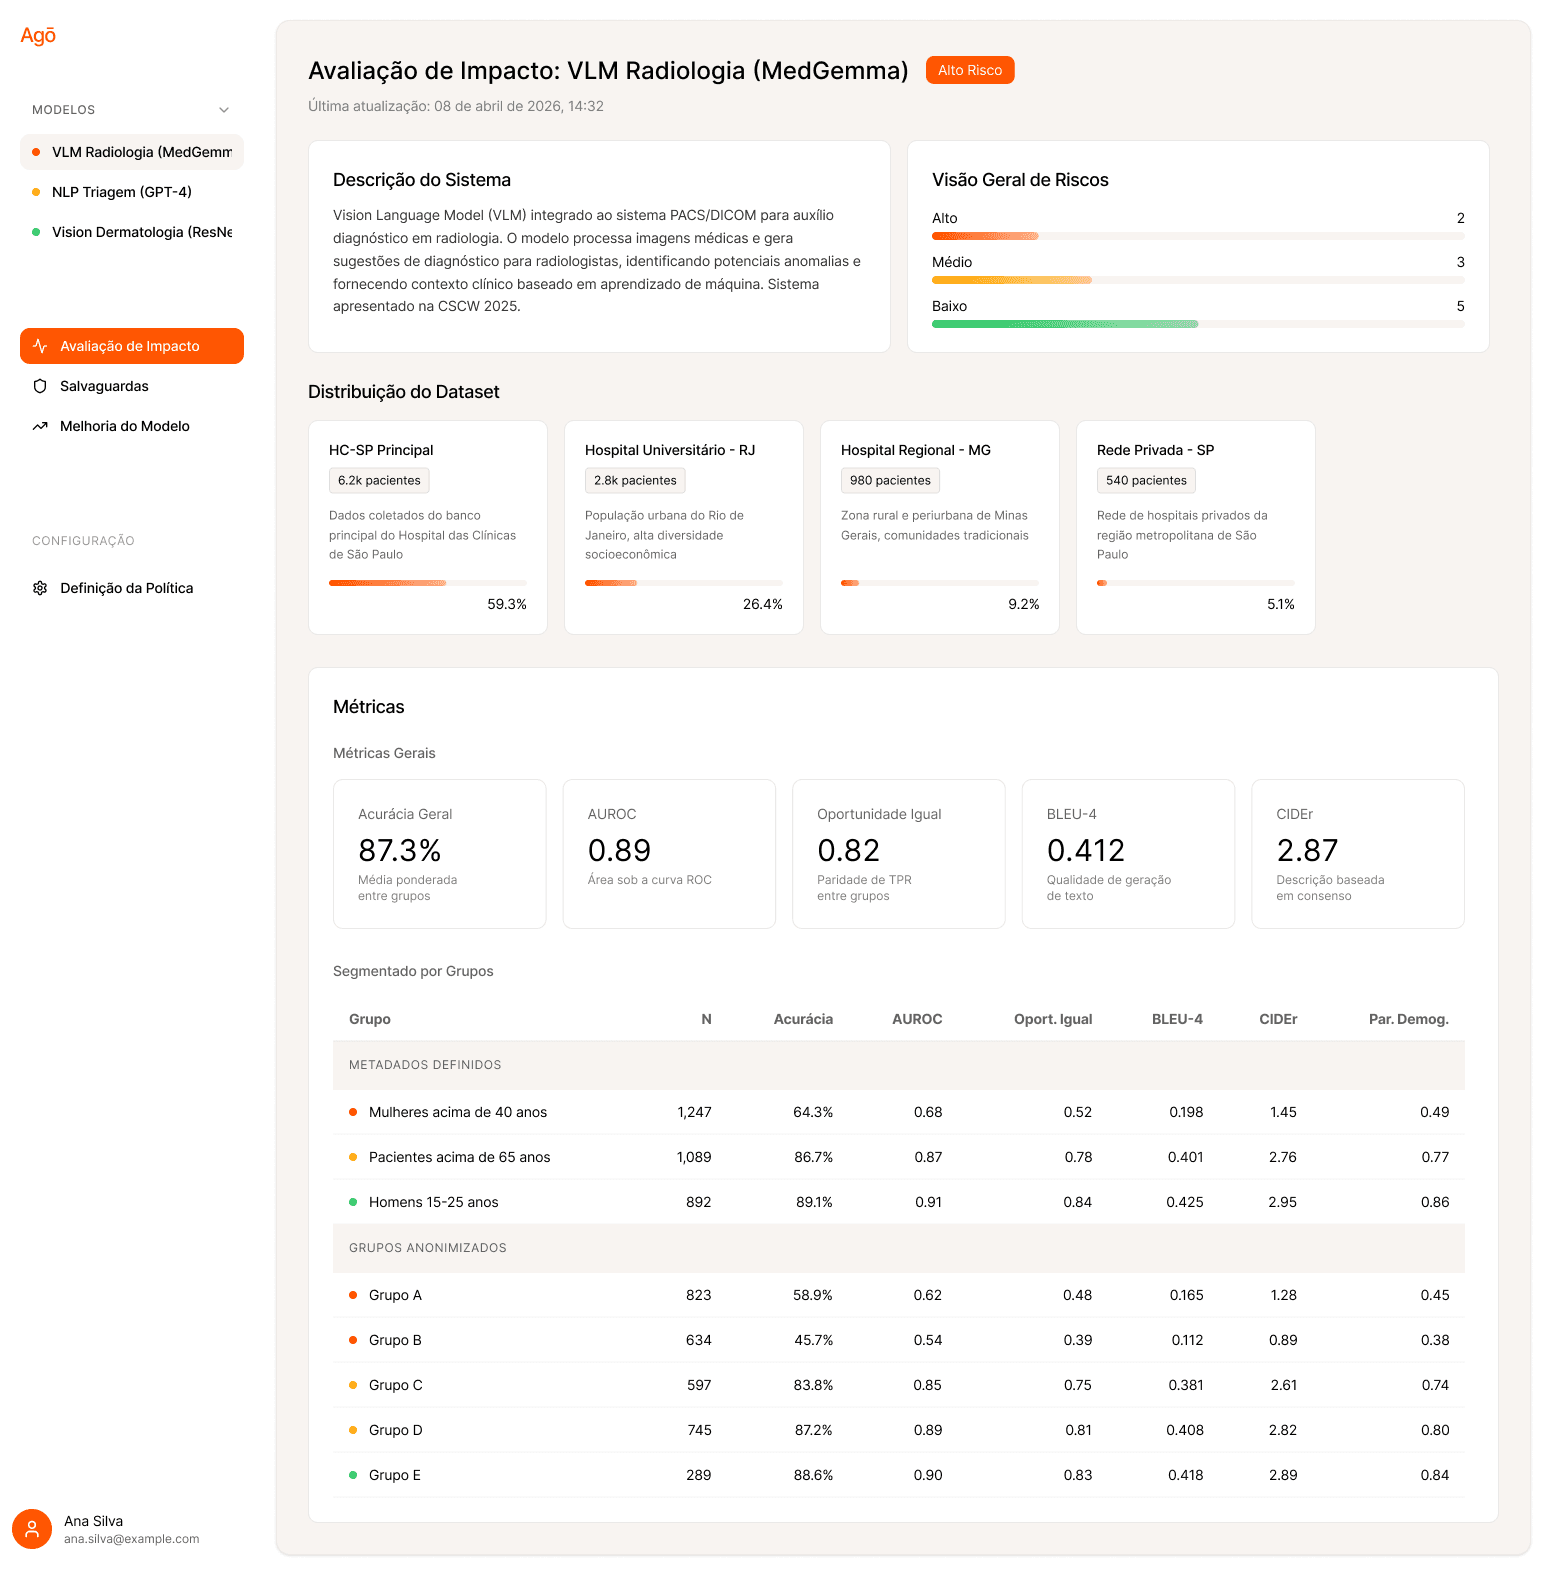Click the BLEU-4 0.412 metric card

(x=1128, y=854)
